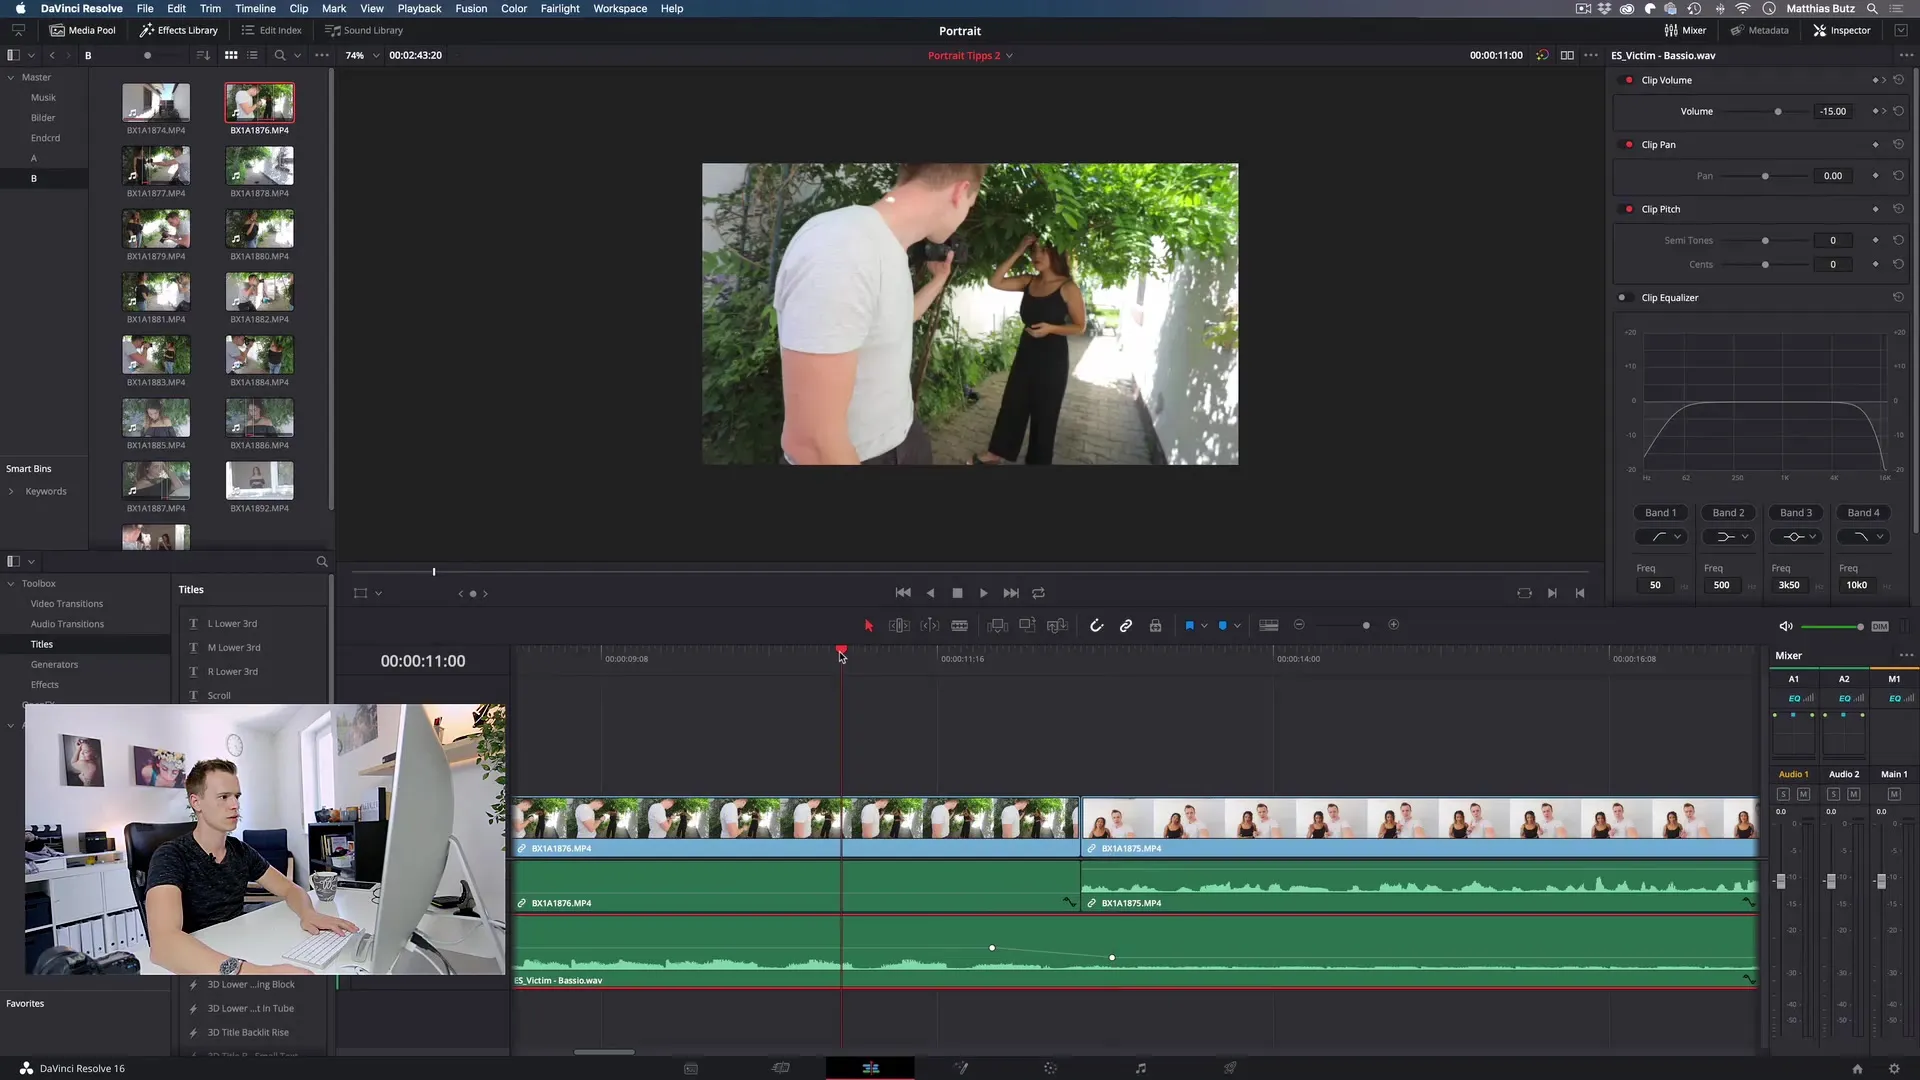The image size is (1920, 1080).
Task: Expand the Keywords smart bin
Action: (11, 492)
